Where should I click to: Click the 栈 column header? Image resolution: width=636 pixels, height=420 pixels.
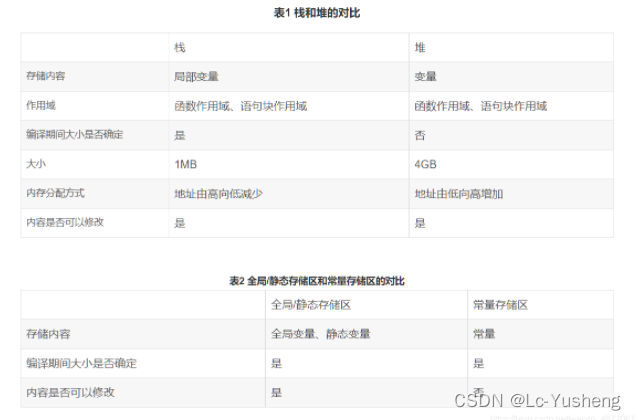coord(180,47)
